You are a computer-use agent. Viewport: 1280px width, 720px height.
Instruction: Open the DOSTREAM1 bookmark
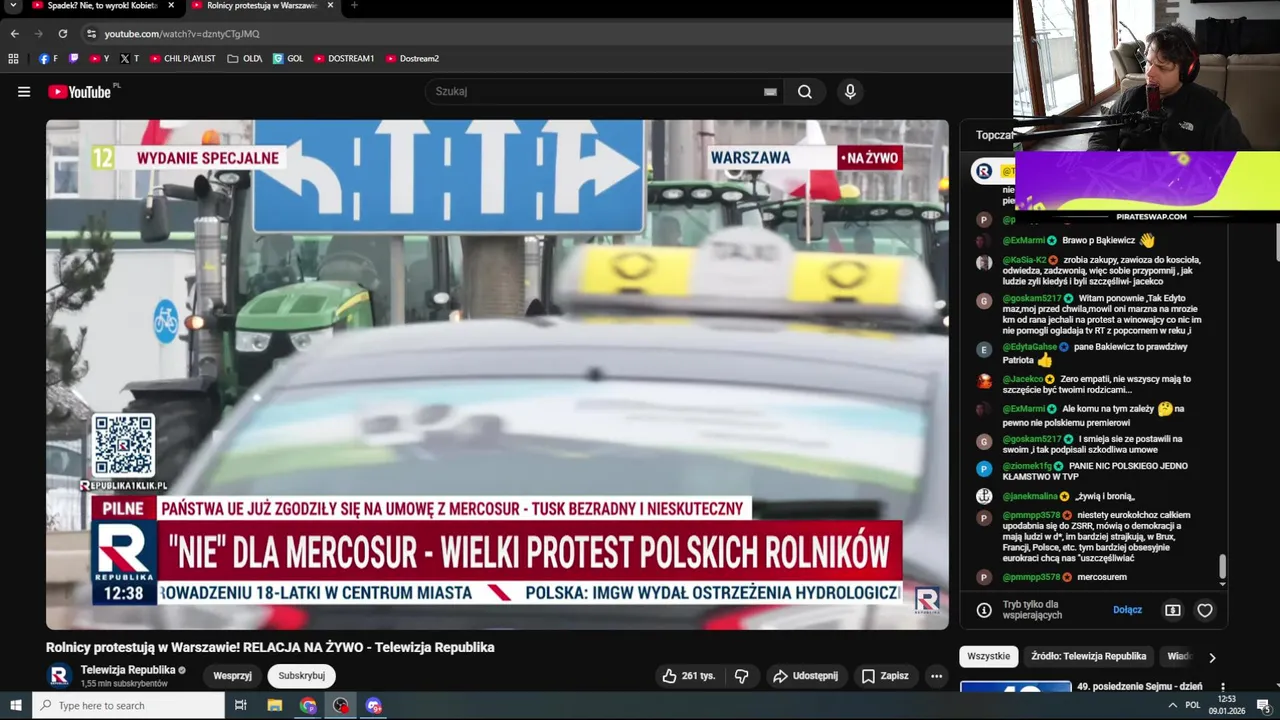(344, 59)
